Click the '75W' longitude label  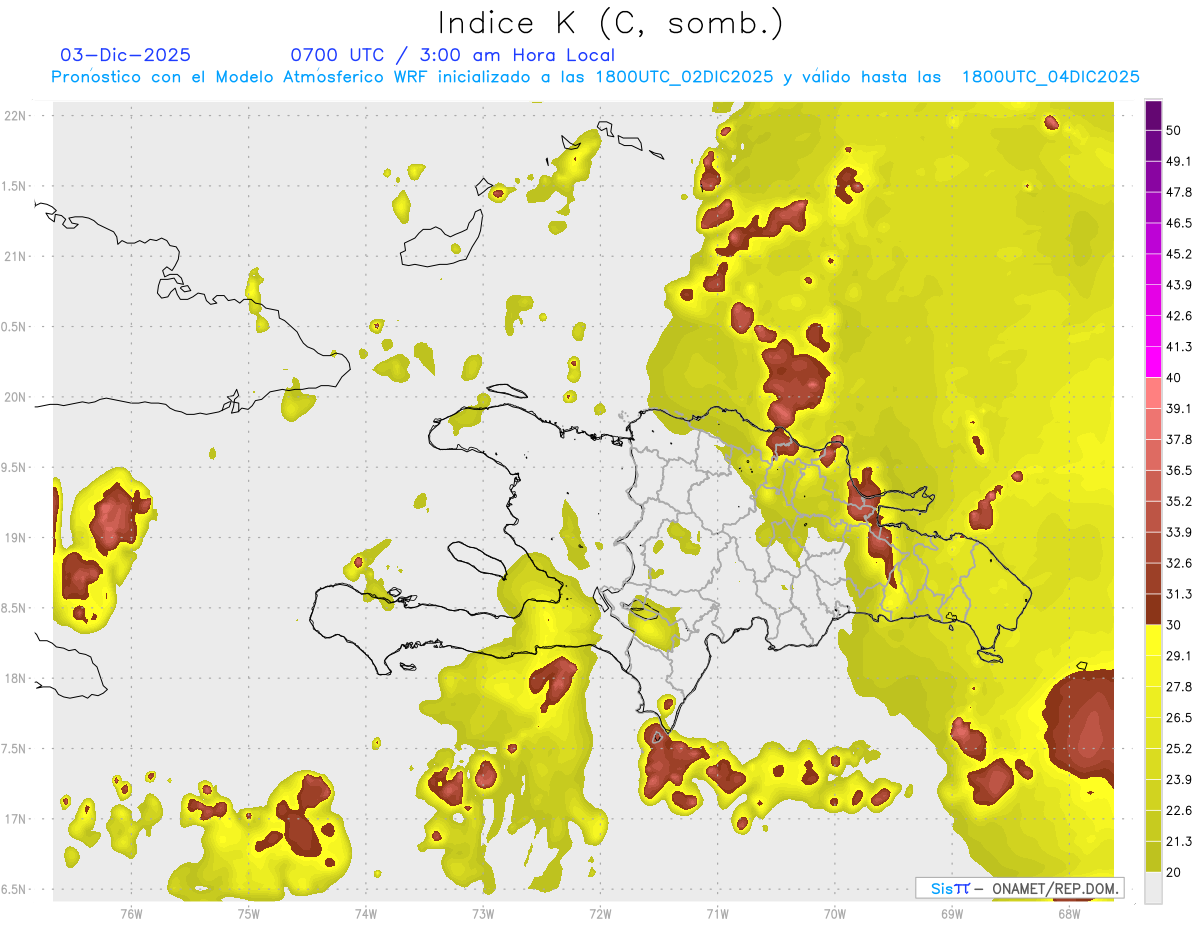(249, 913)
